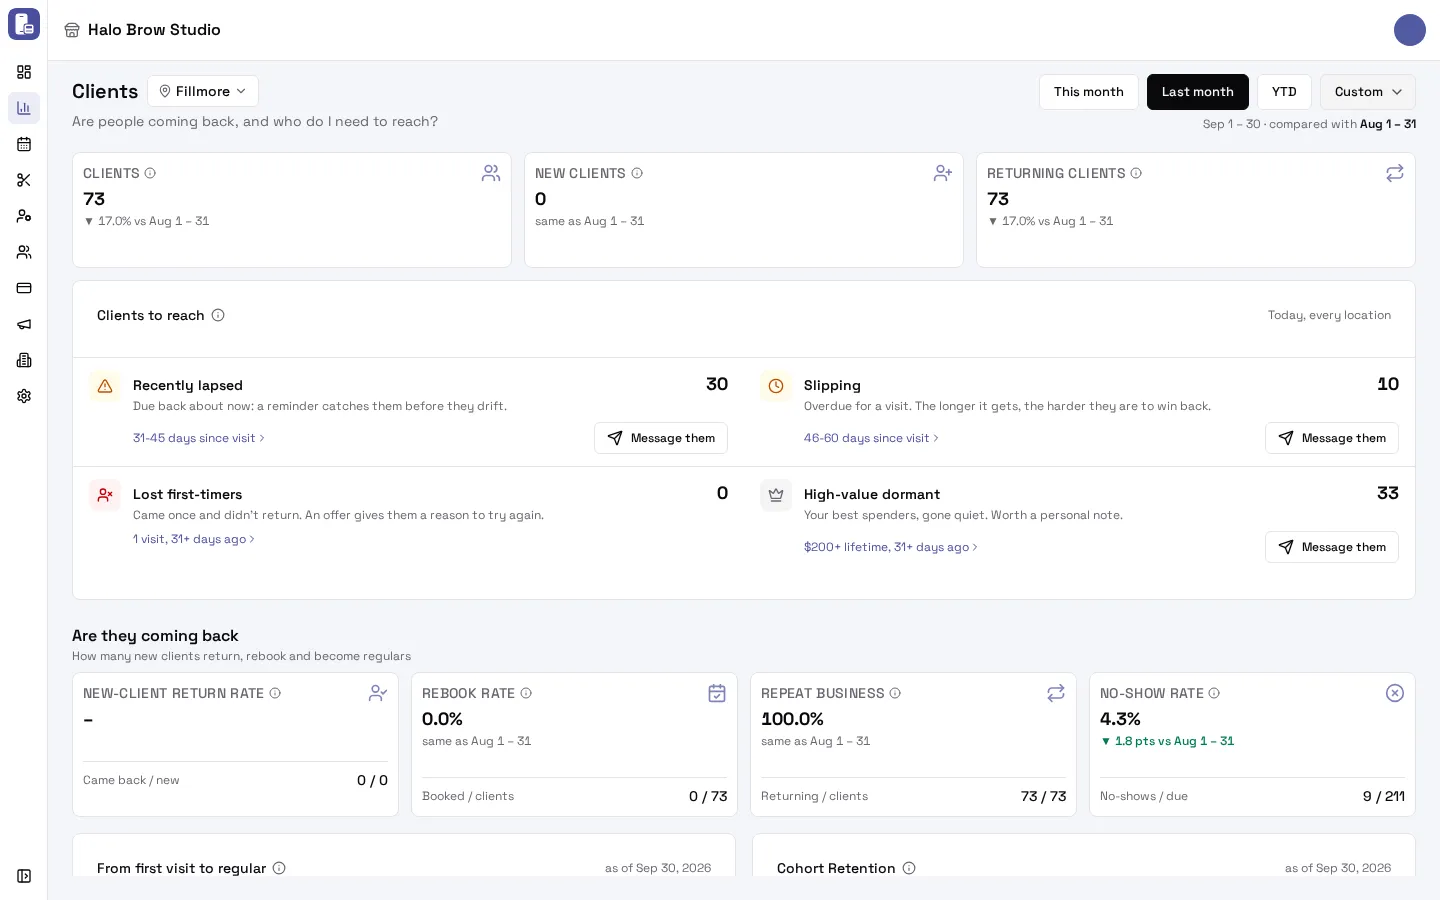Show info for RETURNING CLIENTS metric
Screen dimensions: 1440x900
coord(1136,173)
